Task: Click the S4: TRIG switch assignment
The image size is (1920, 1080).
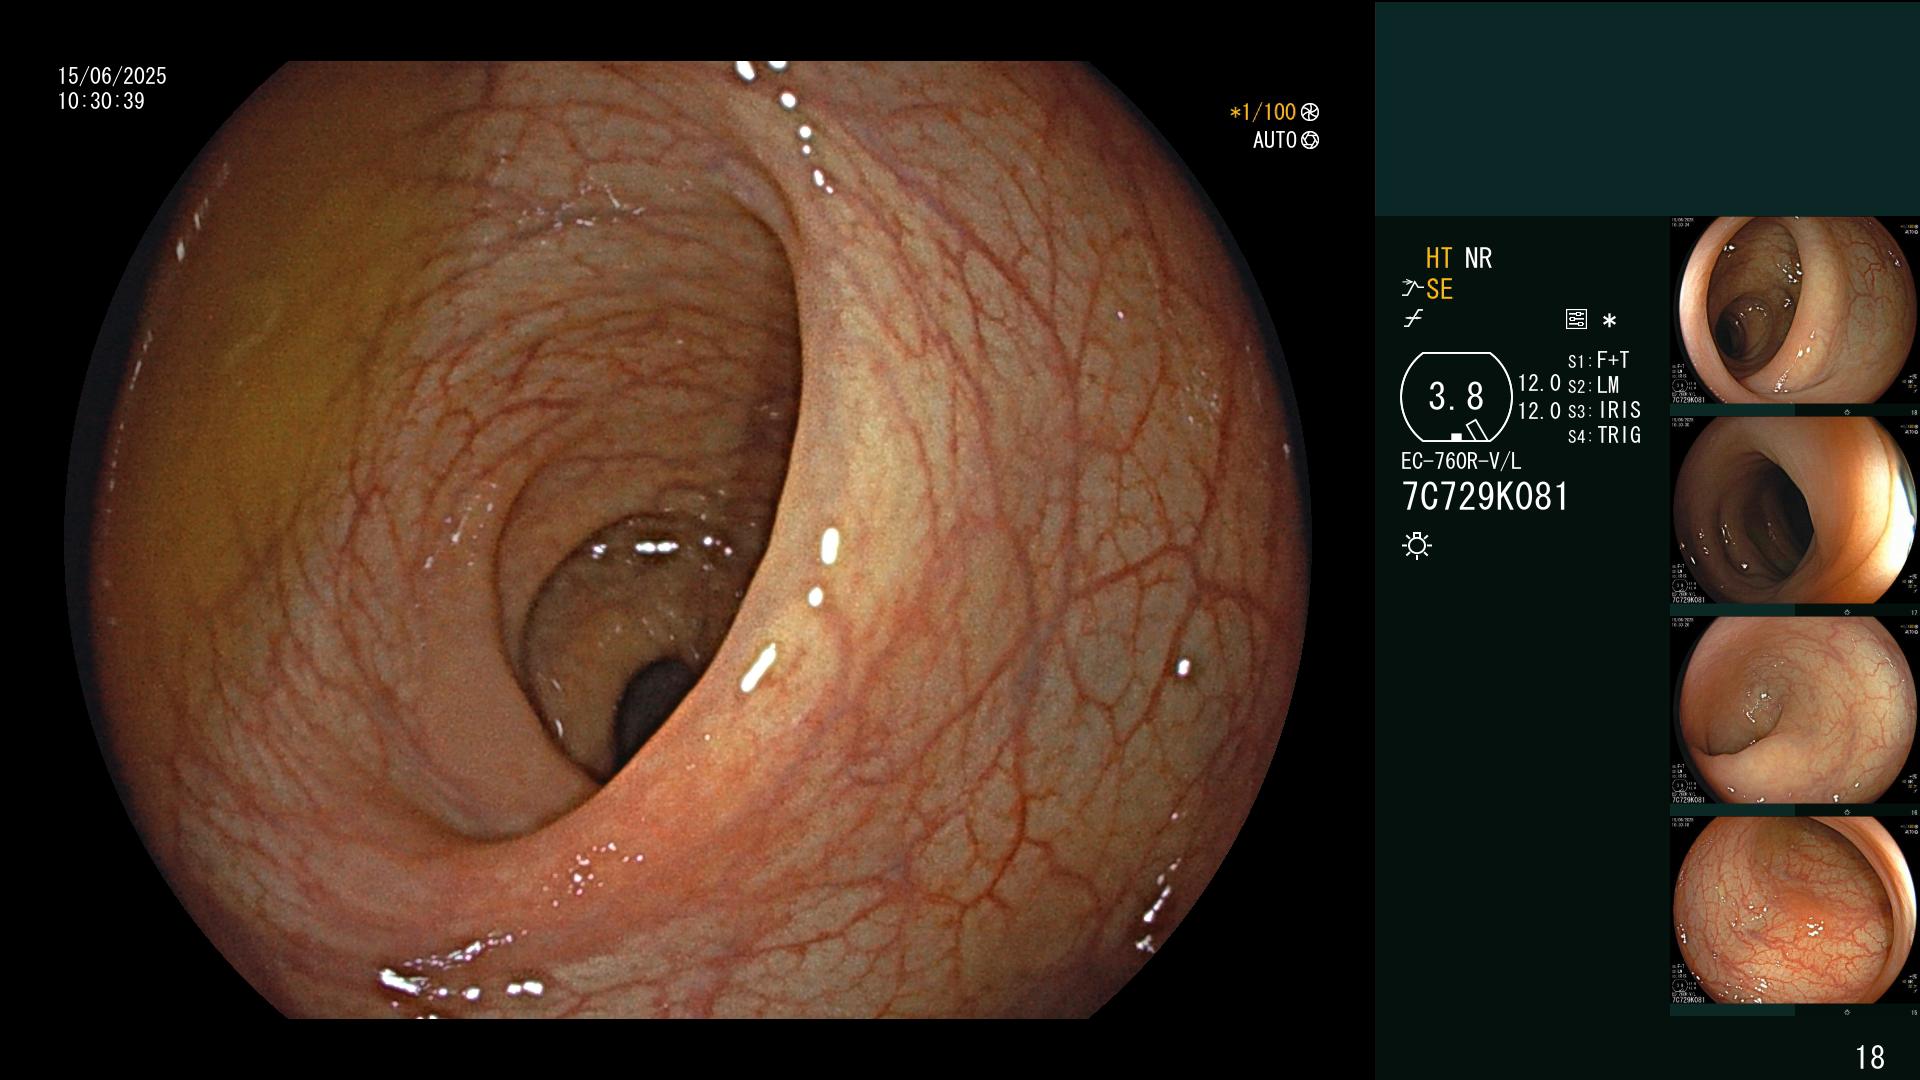Action: click(x=1604, y=435)
